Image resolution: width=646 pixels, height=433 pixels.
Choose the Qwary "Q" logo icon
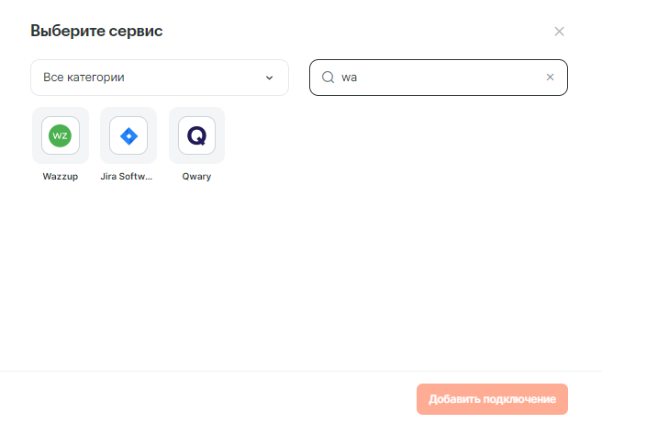click(x=196, y=135)
